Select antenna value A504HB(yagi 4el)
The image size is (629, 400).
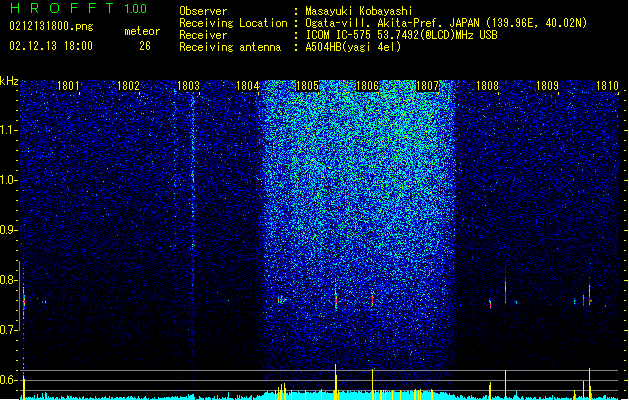tap(353, 47)
